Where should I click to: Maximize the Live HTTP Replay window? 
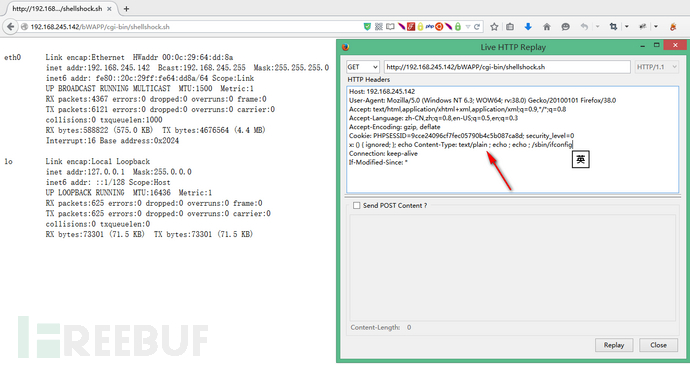(x=657, y=45)
